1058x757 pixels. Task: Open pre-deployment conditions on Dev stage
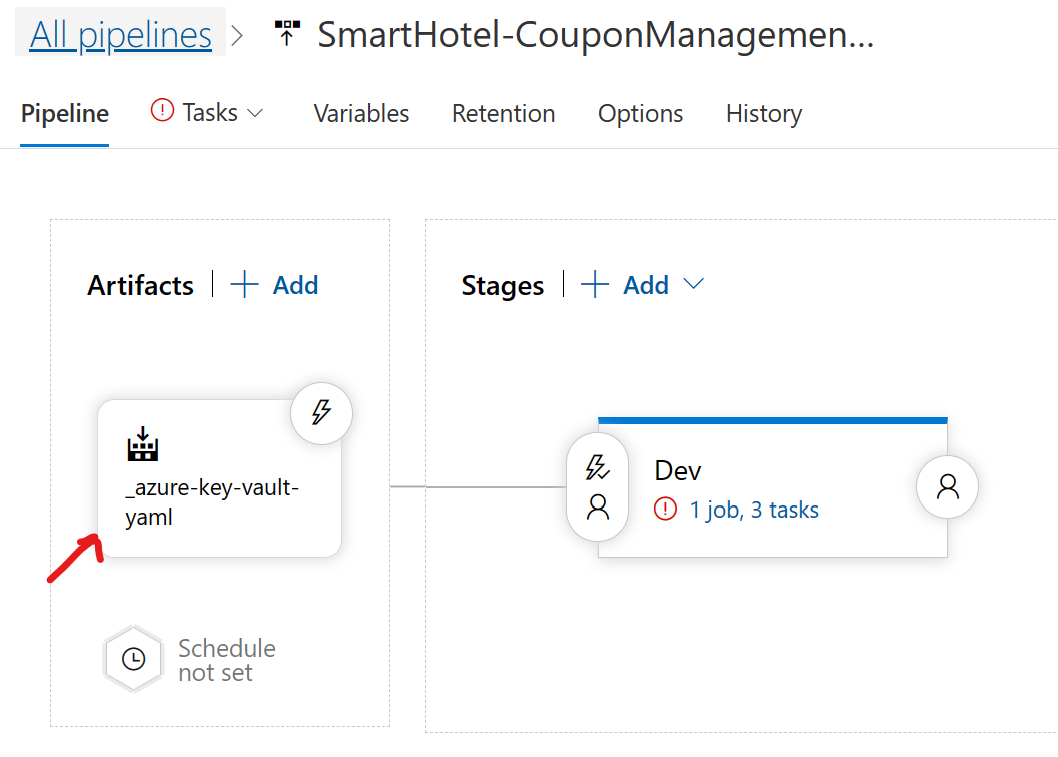pos(597,486)
